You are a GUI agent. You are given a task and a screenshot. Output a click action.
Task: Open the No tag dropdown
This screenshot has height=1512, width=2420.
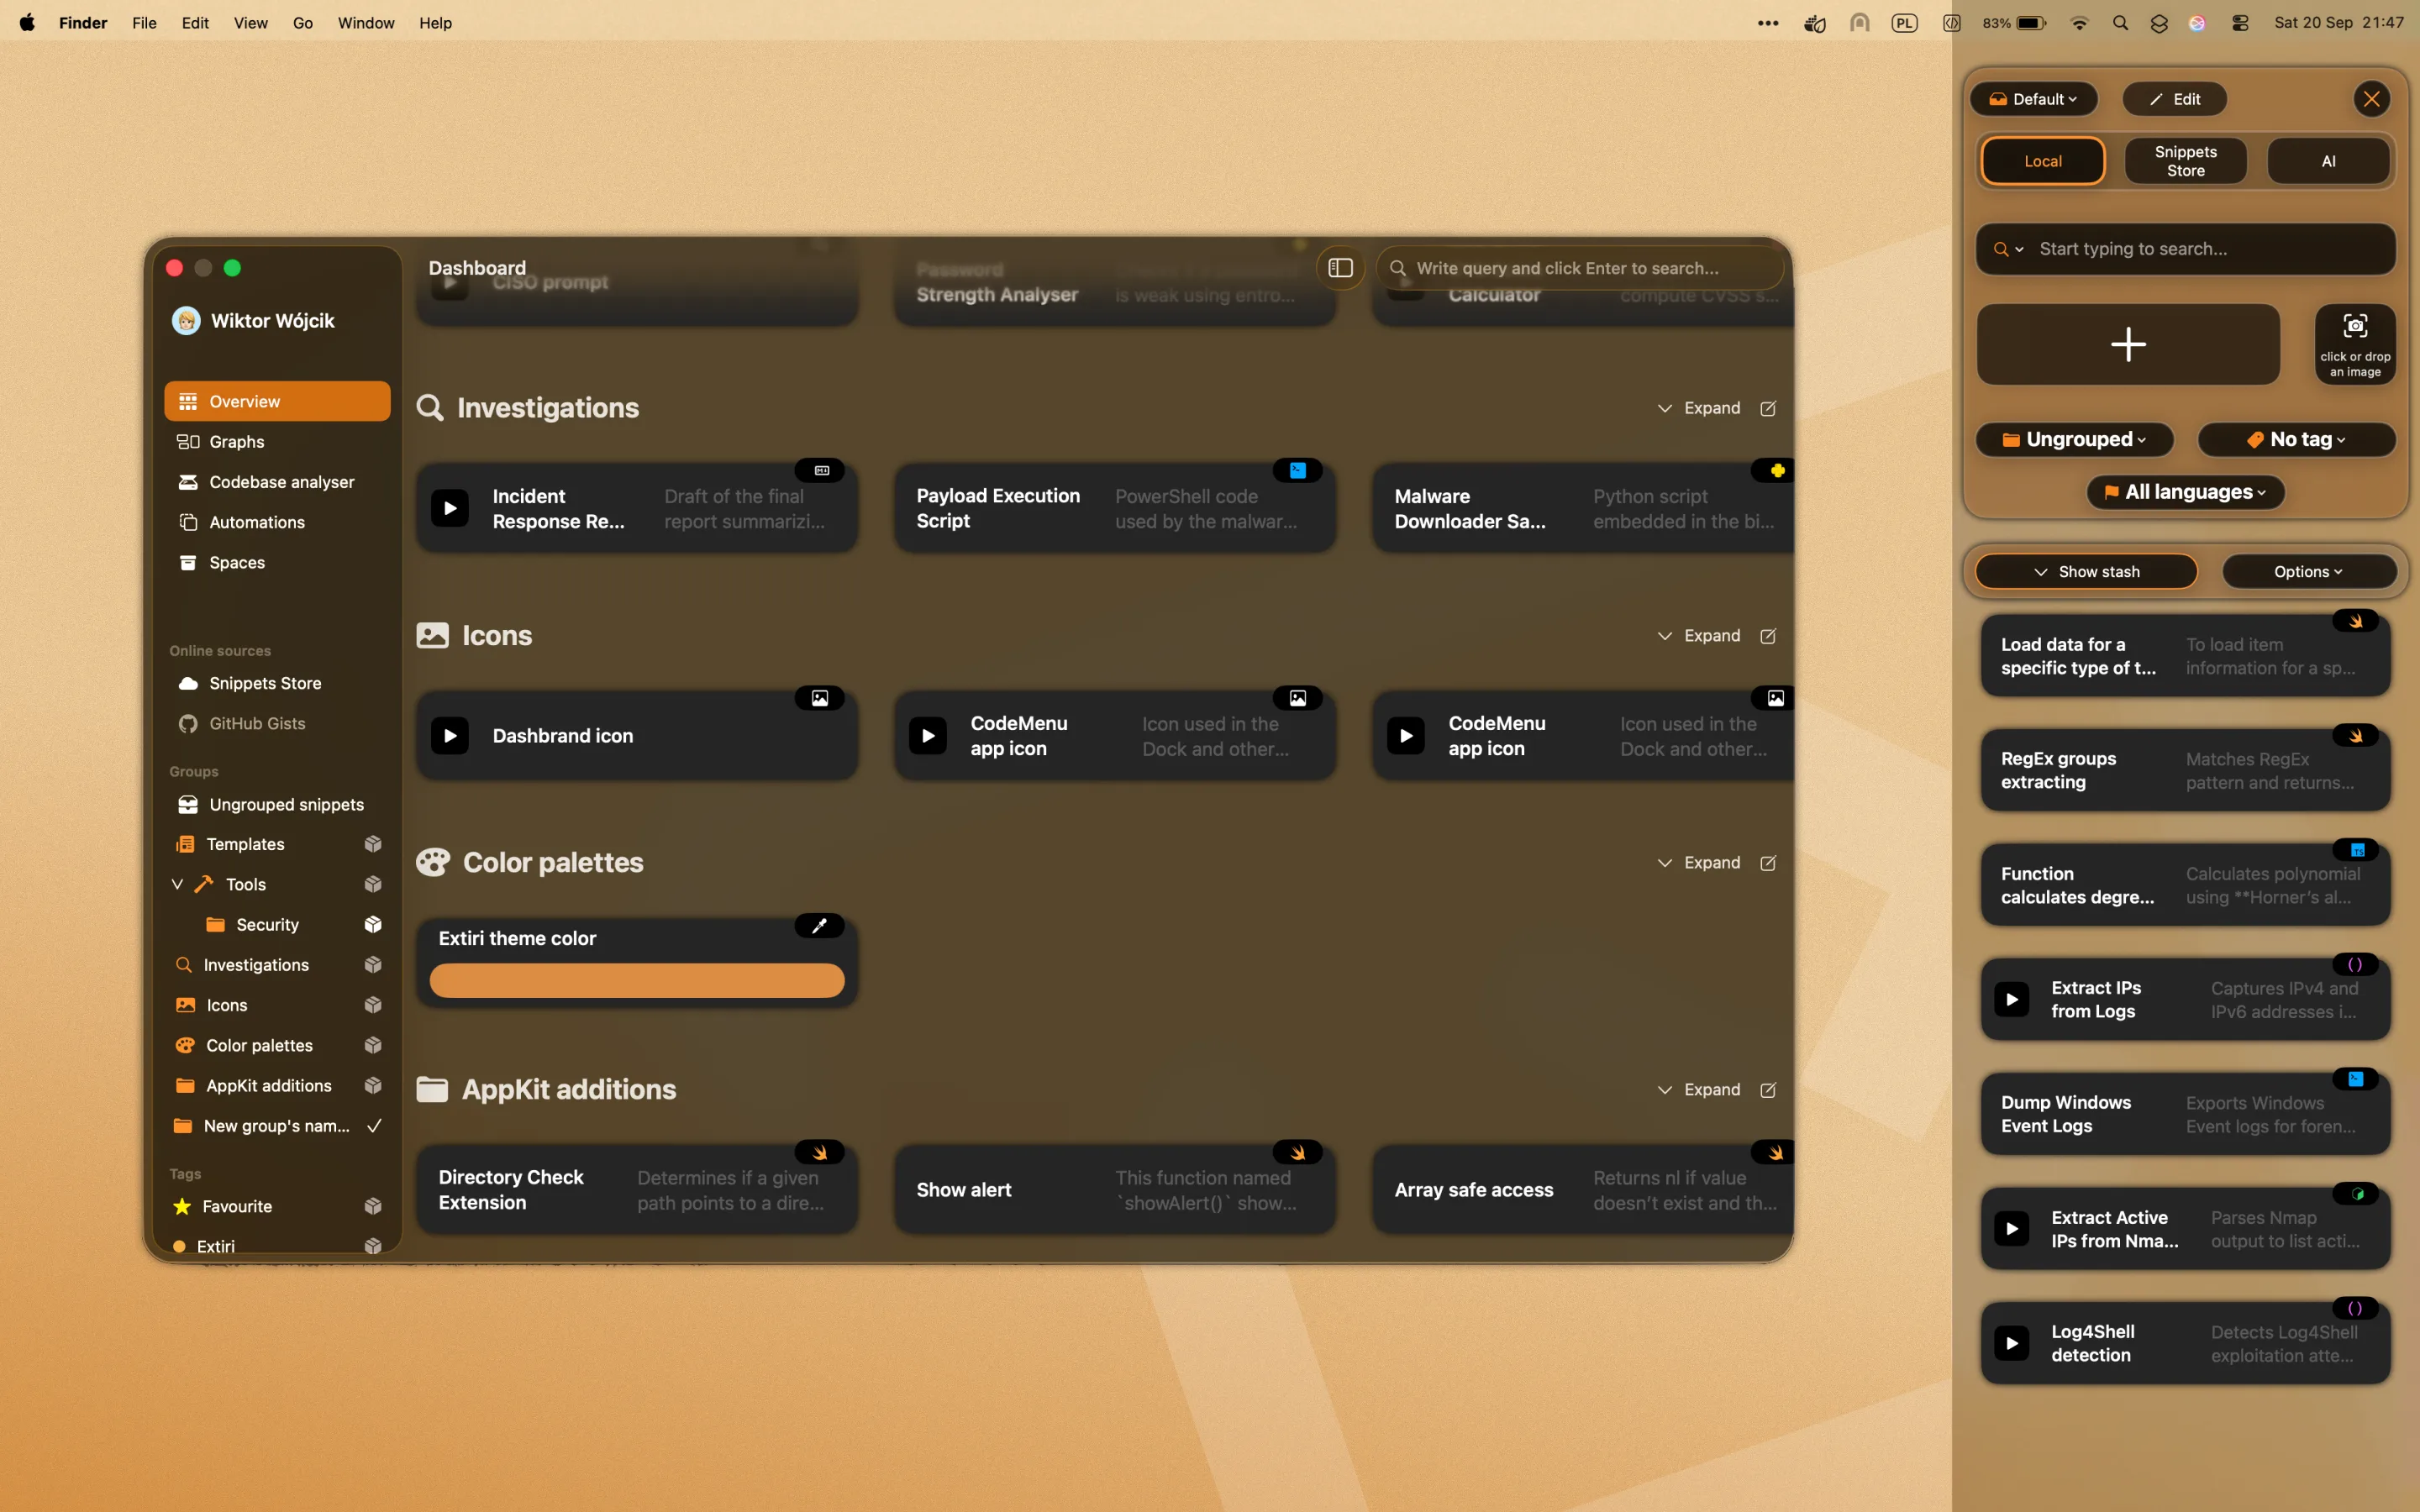2296,439
